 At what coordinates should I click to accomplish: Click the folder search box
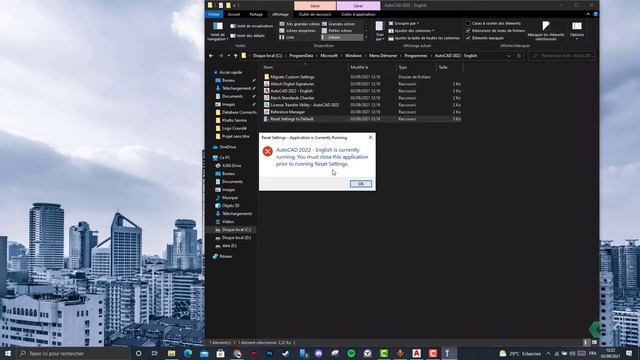pos(562,56)
